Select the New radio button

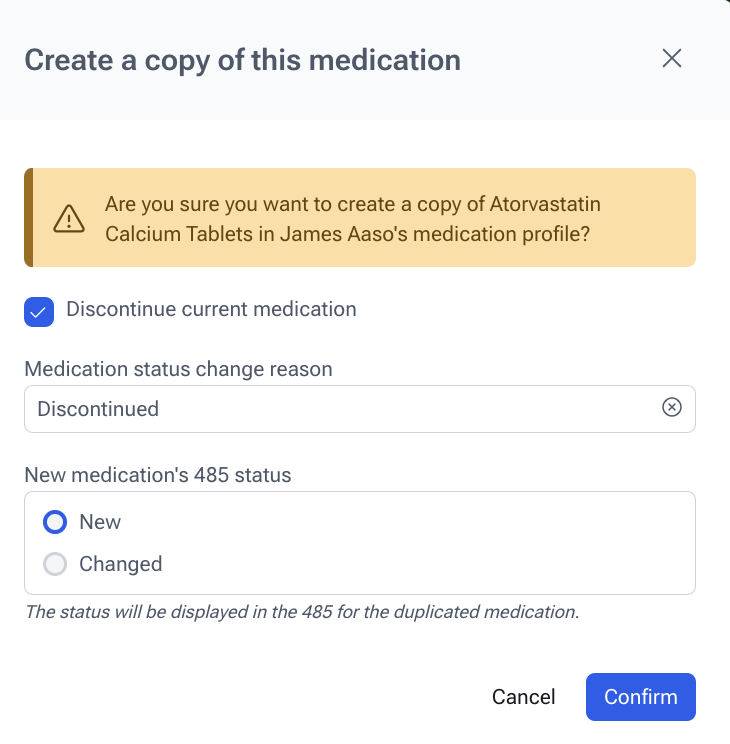tap(55, 522)
